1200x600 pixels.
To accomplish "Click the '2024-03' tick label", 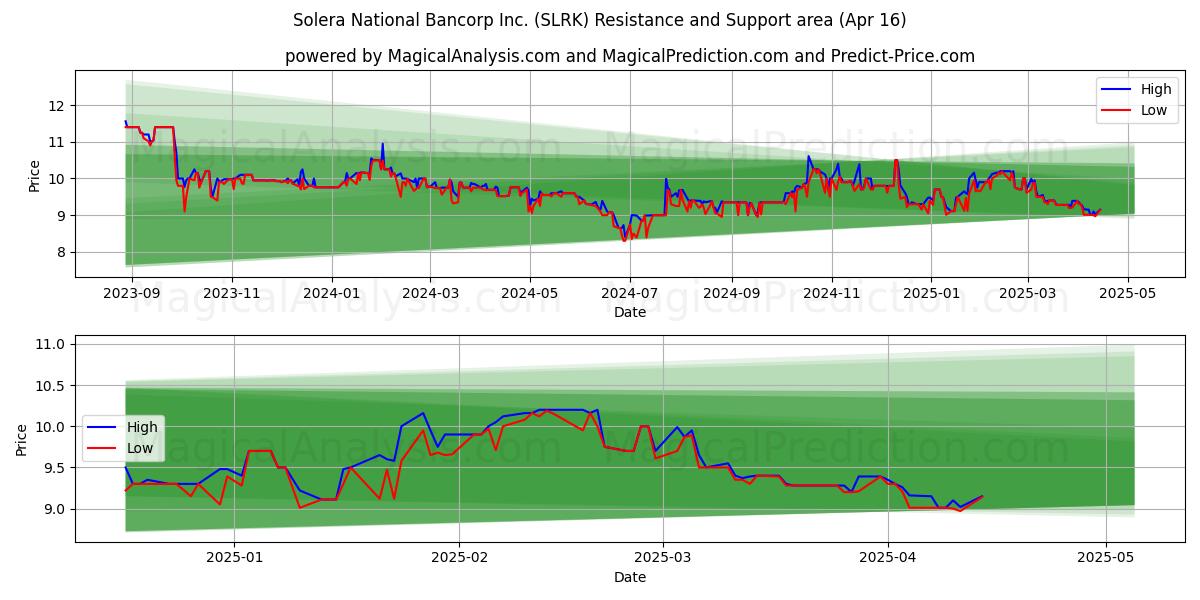I will click(x=430, y=294).
